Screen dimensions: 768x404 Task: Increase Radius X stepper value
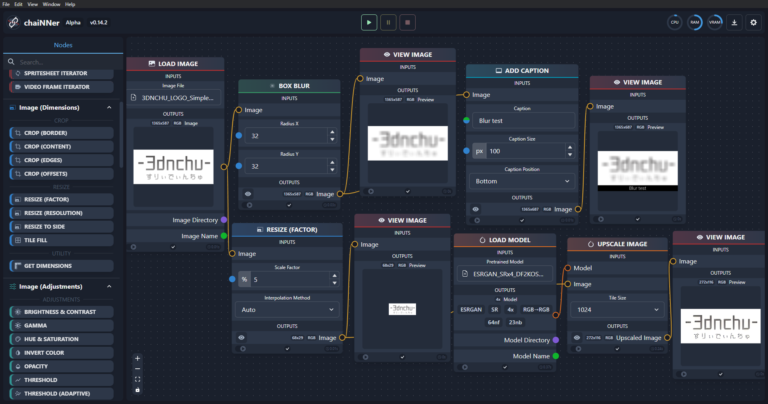tap(333, 132)
